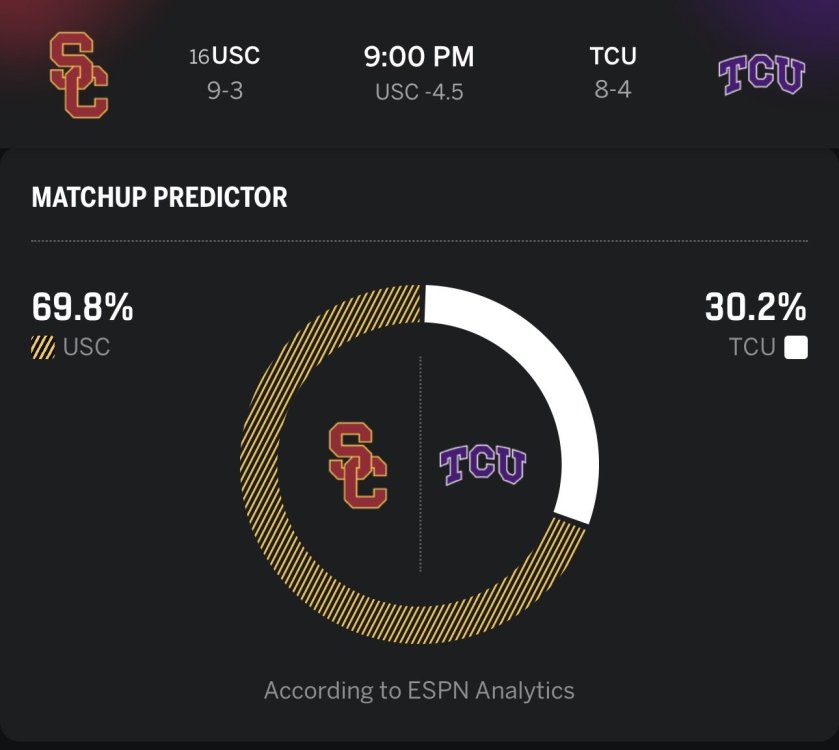Click the striped gold USC legend swatch

(43, 348)
